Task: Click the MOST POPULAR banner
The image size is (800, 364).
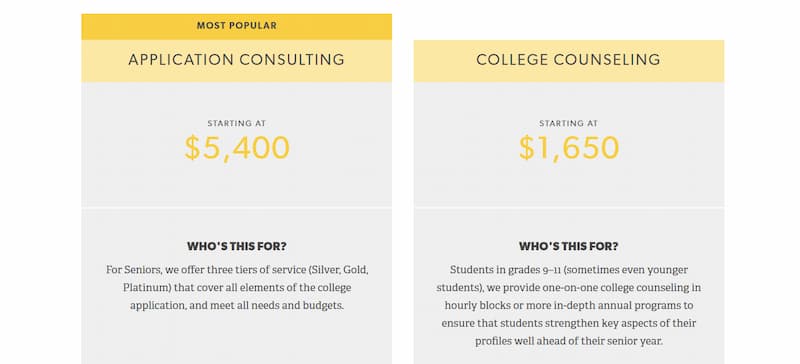Action: 237,26
